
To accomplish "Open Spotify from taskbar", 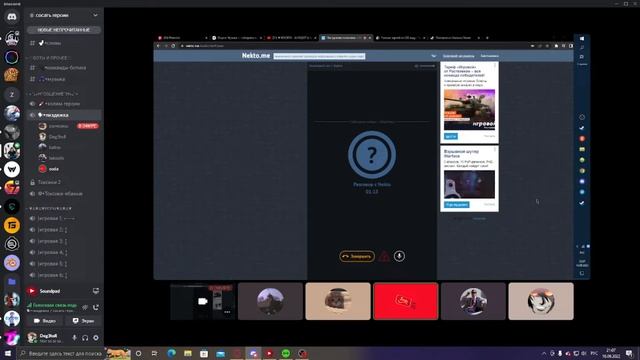I will click(286, 353).
